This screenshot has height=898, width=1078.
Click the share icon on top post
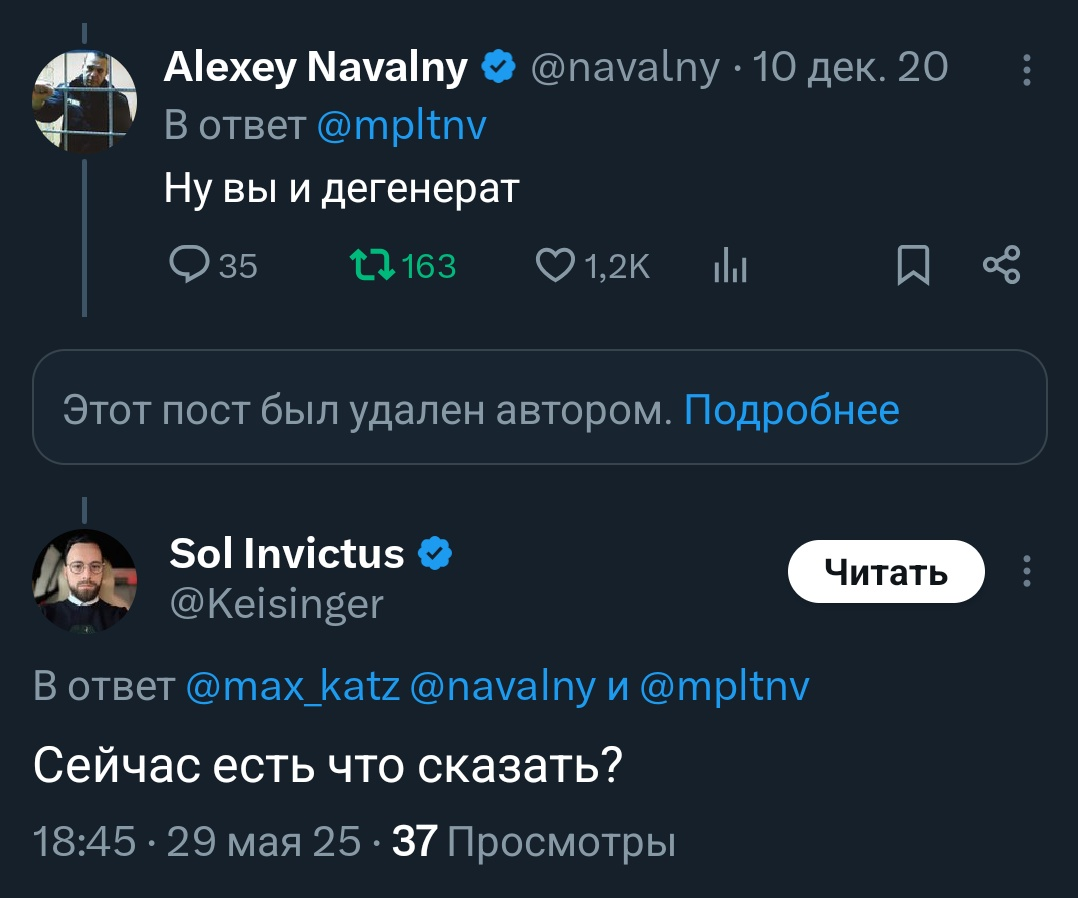[x=1001, y=265]
